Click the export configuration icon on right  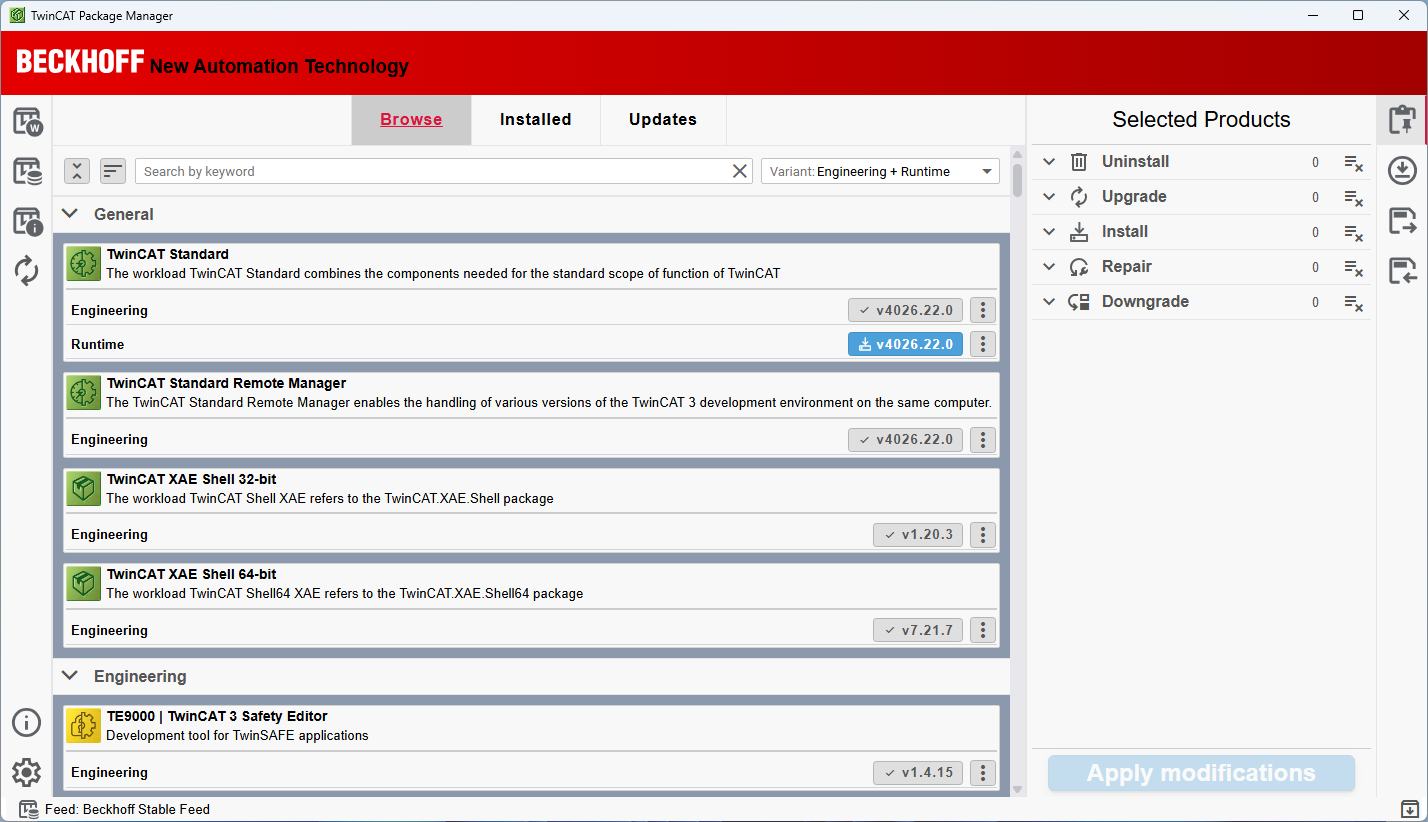click(1402, 221)
